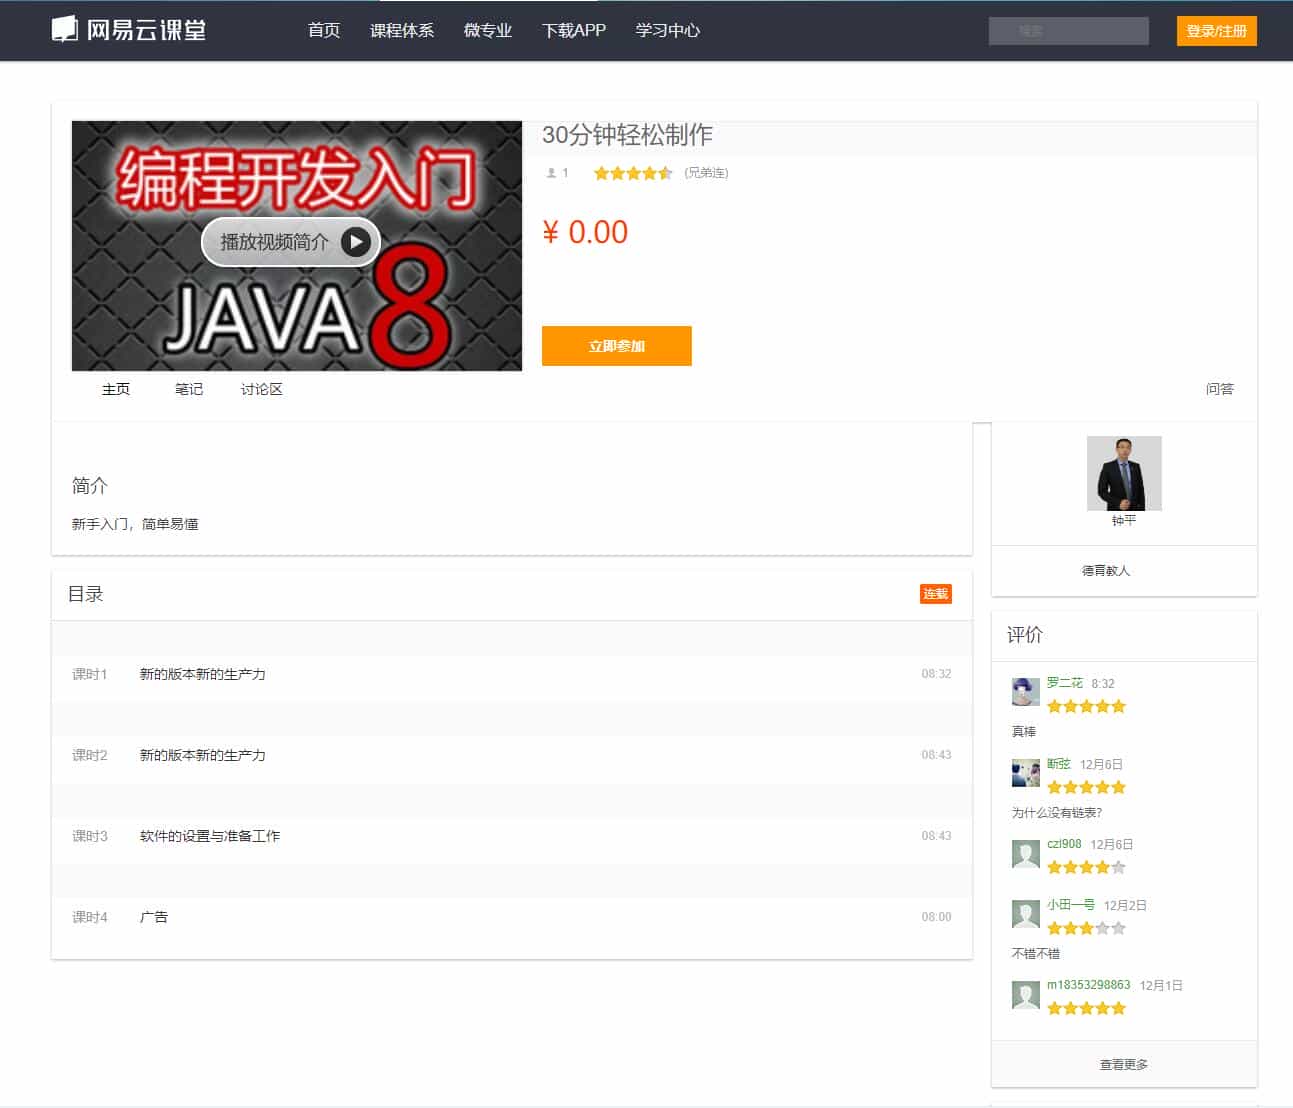The image size is (1293, 1108).
Task: Click the intro text 新手入门，简单易懂
Action: click(135, 524)
